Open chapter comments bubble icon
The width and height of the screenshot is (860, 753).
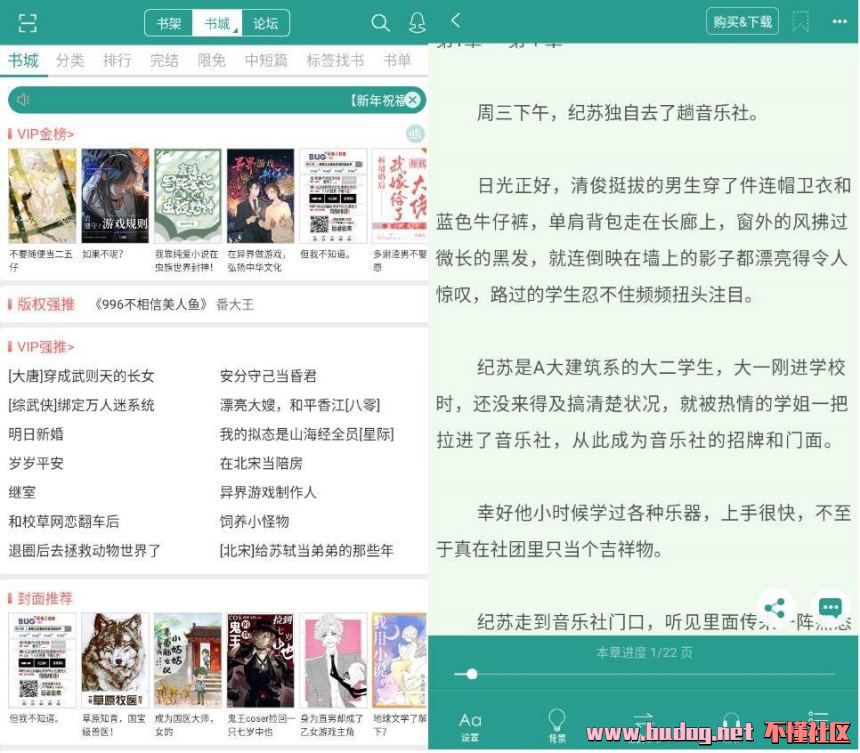click(829, 607)
